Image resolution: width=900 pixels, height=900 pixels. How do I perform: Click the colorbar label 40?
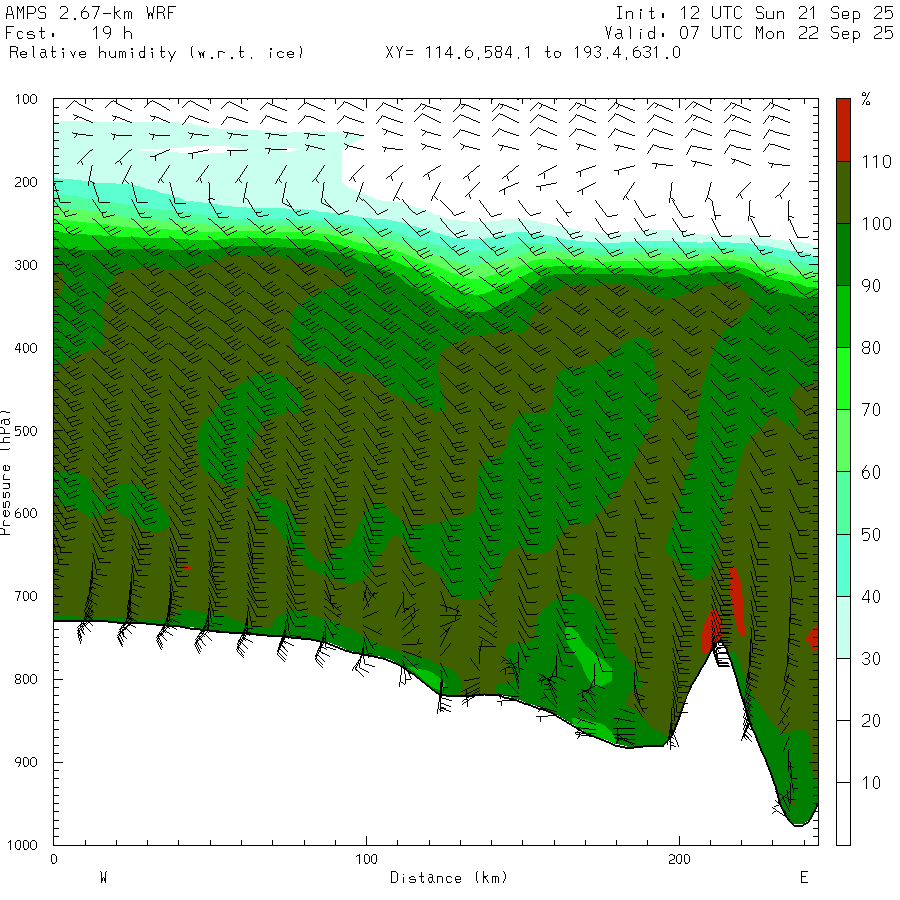coord(871,597)
